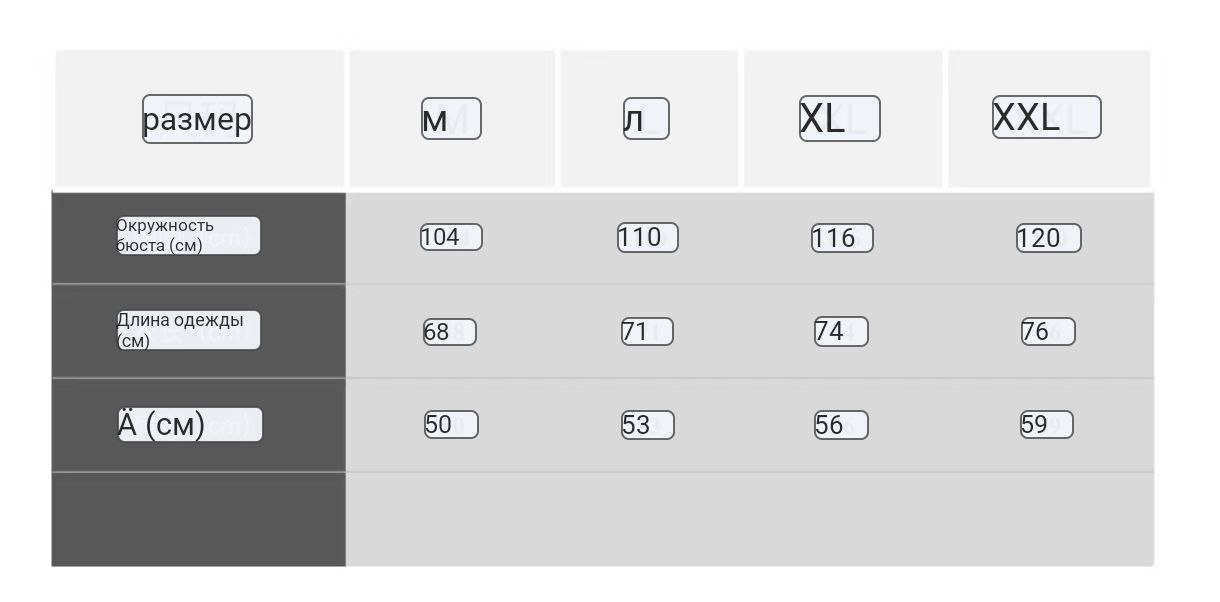This screenshot has height=602, width=1220.
Task: Click length value 68 cell
Action: [450, 332]
